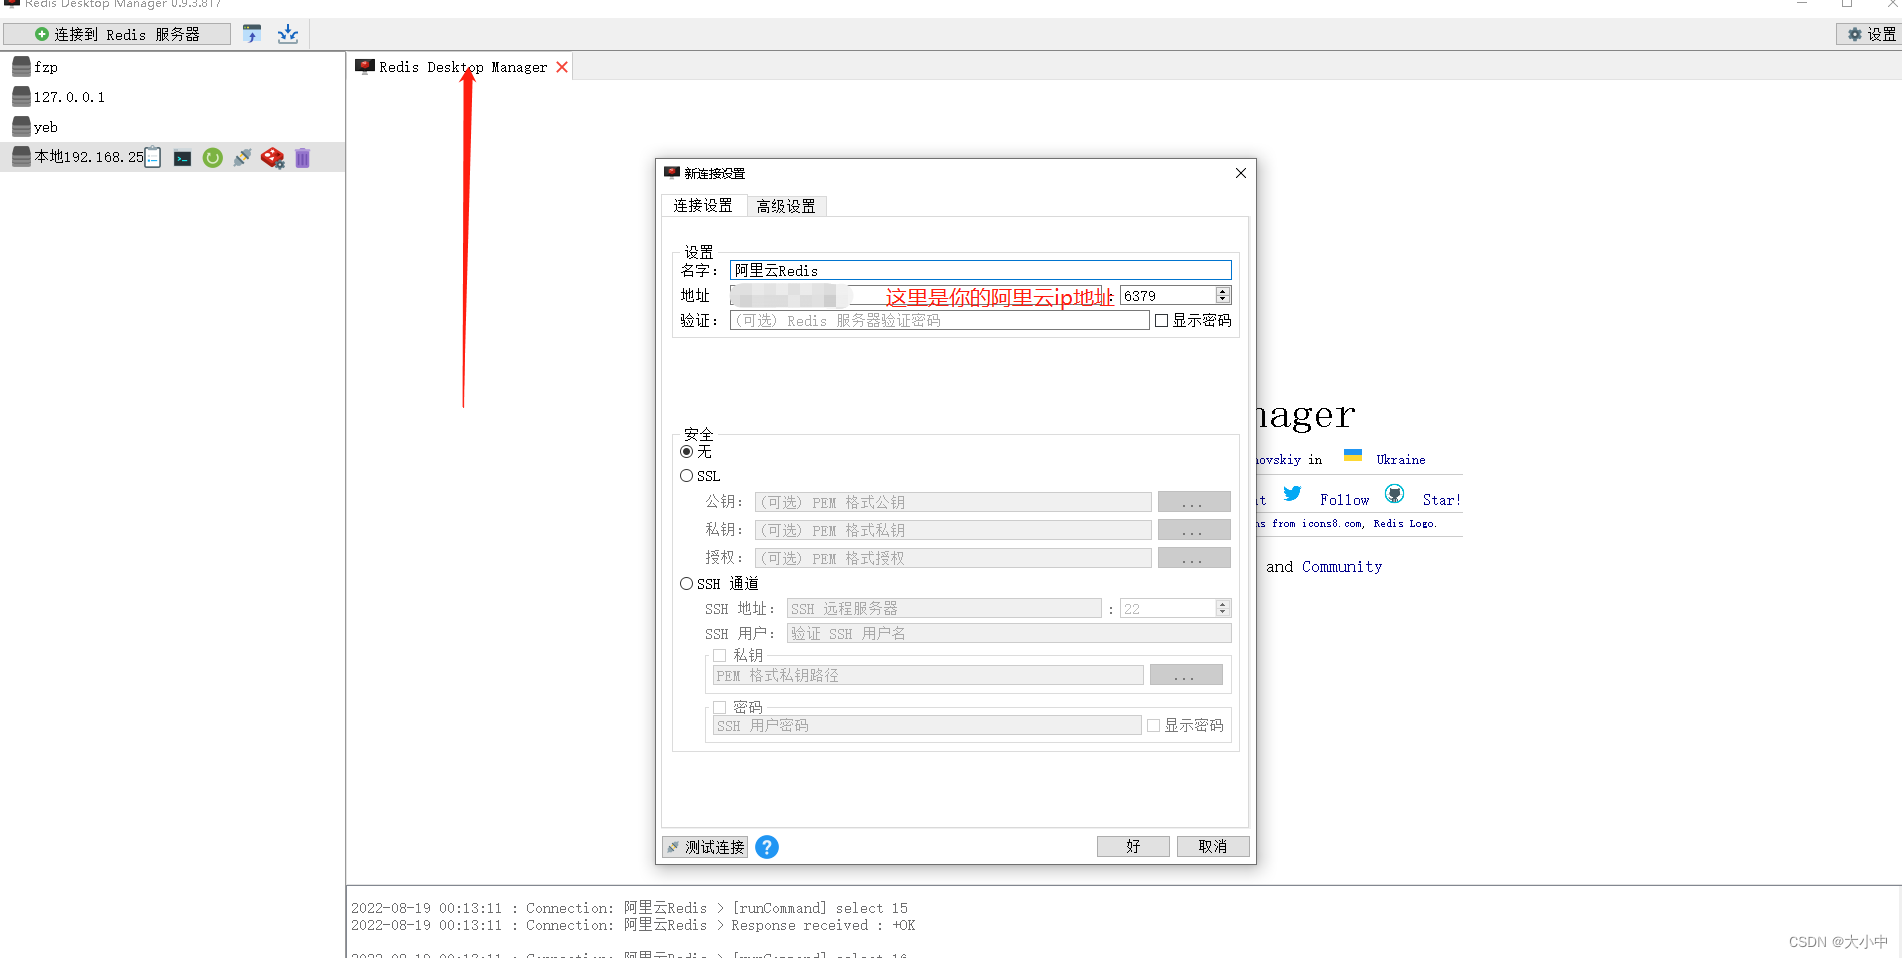Delete the 本地192.168.25 connection with trash icon
The image size is (1902, 958).
[x=303, y=158]
